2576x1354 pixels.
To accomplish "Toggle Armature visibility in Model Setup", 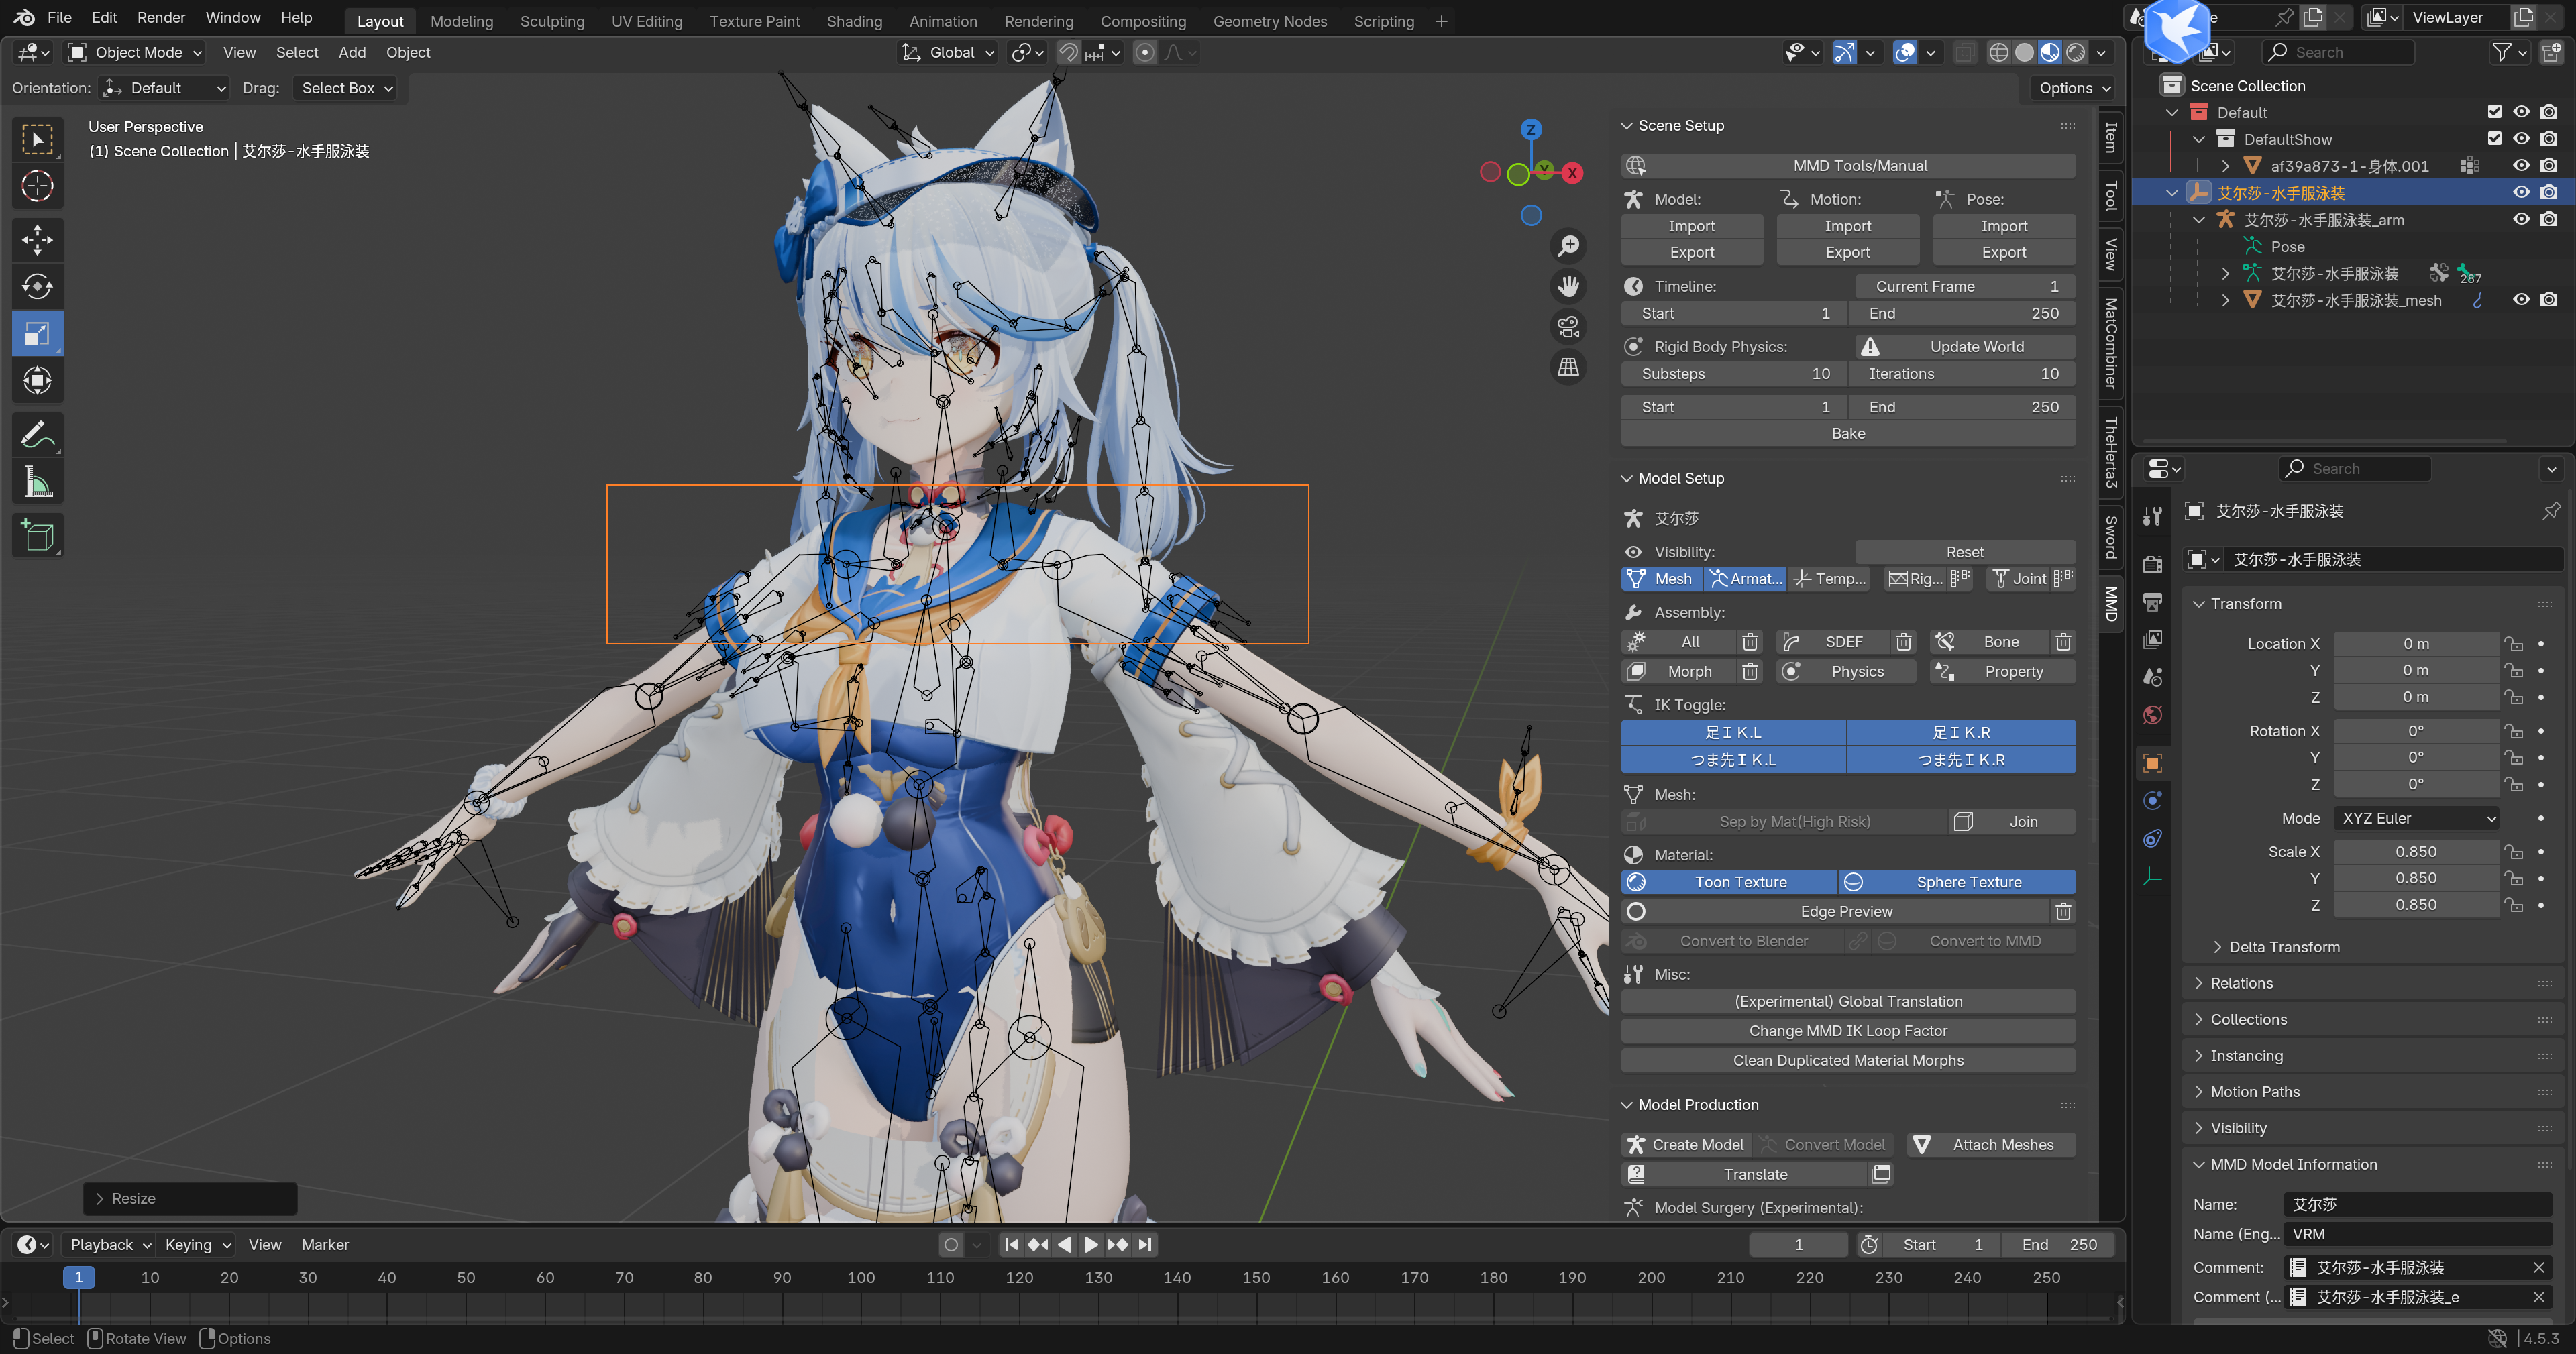I will tap(1745, 579).
